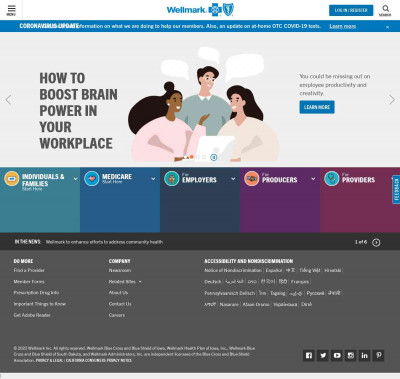Expand the For Producers chevron
This screenshot has width=400, height=379.
(x=313, y=179)
